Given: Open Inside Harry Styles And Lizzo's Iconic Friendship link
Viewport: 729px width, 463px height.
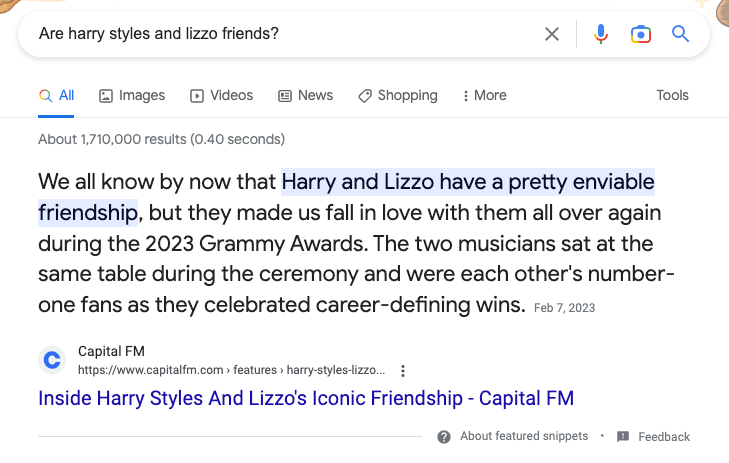Looking at the screenshot, I should [x=306, y=398].
